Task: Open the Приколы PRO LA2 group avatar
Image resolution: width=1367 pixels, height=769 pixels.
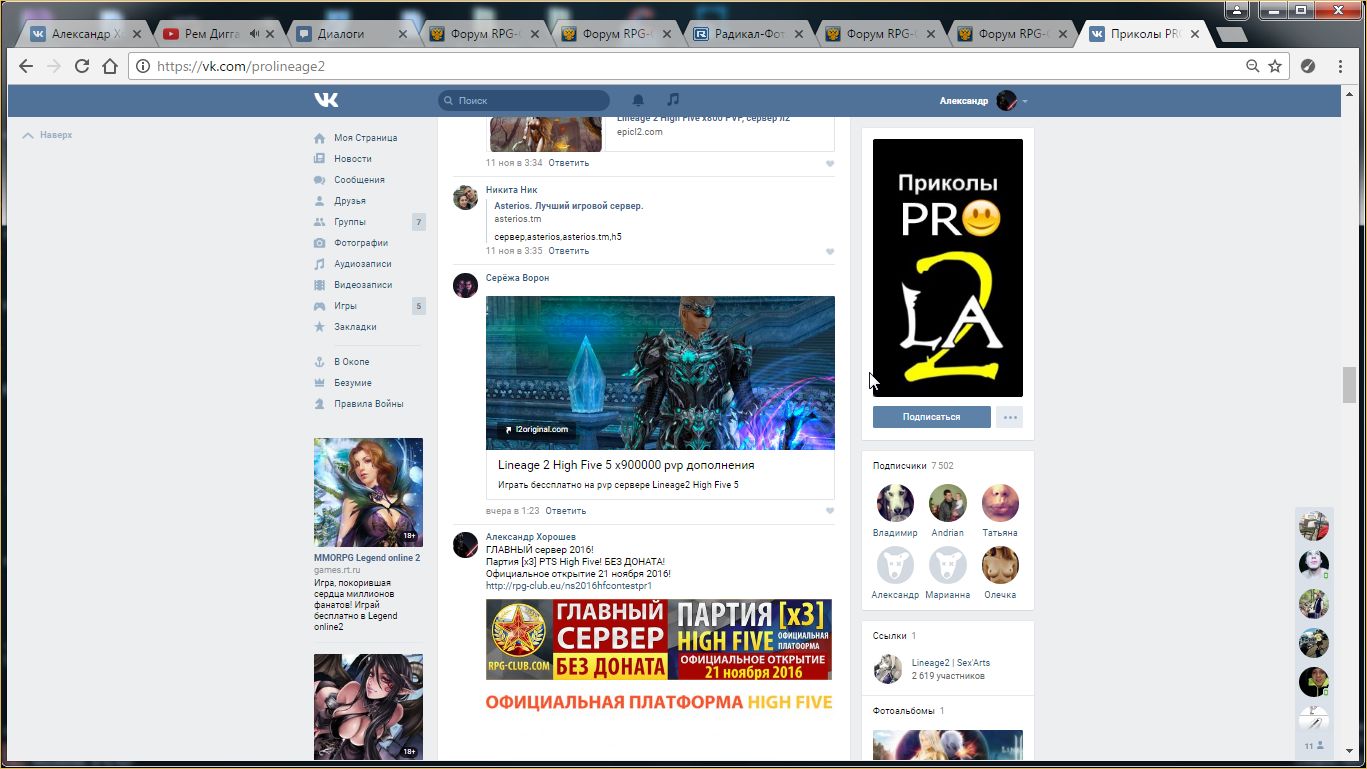Action: [x=948, y=268]
